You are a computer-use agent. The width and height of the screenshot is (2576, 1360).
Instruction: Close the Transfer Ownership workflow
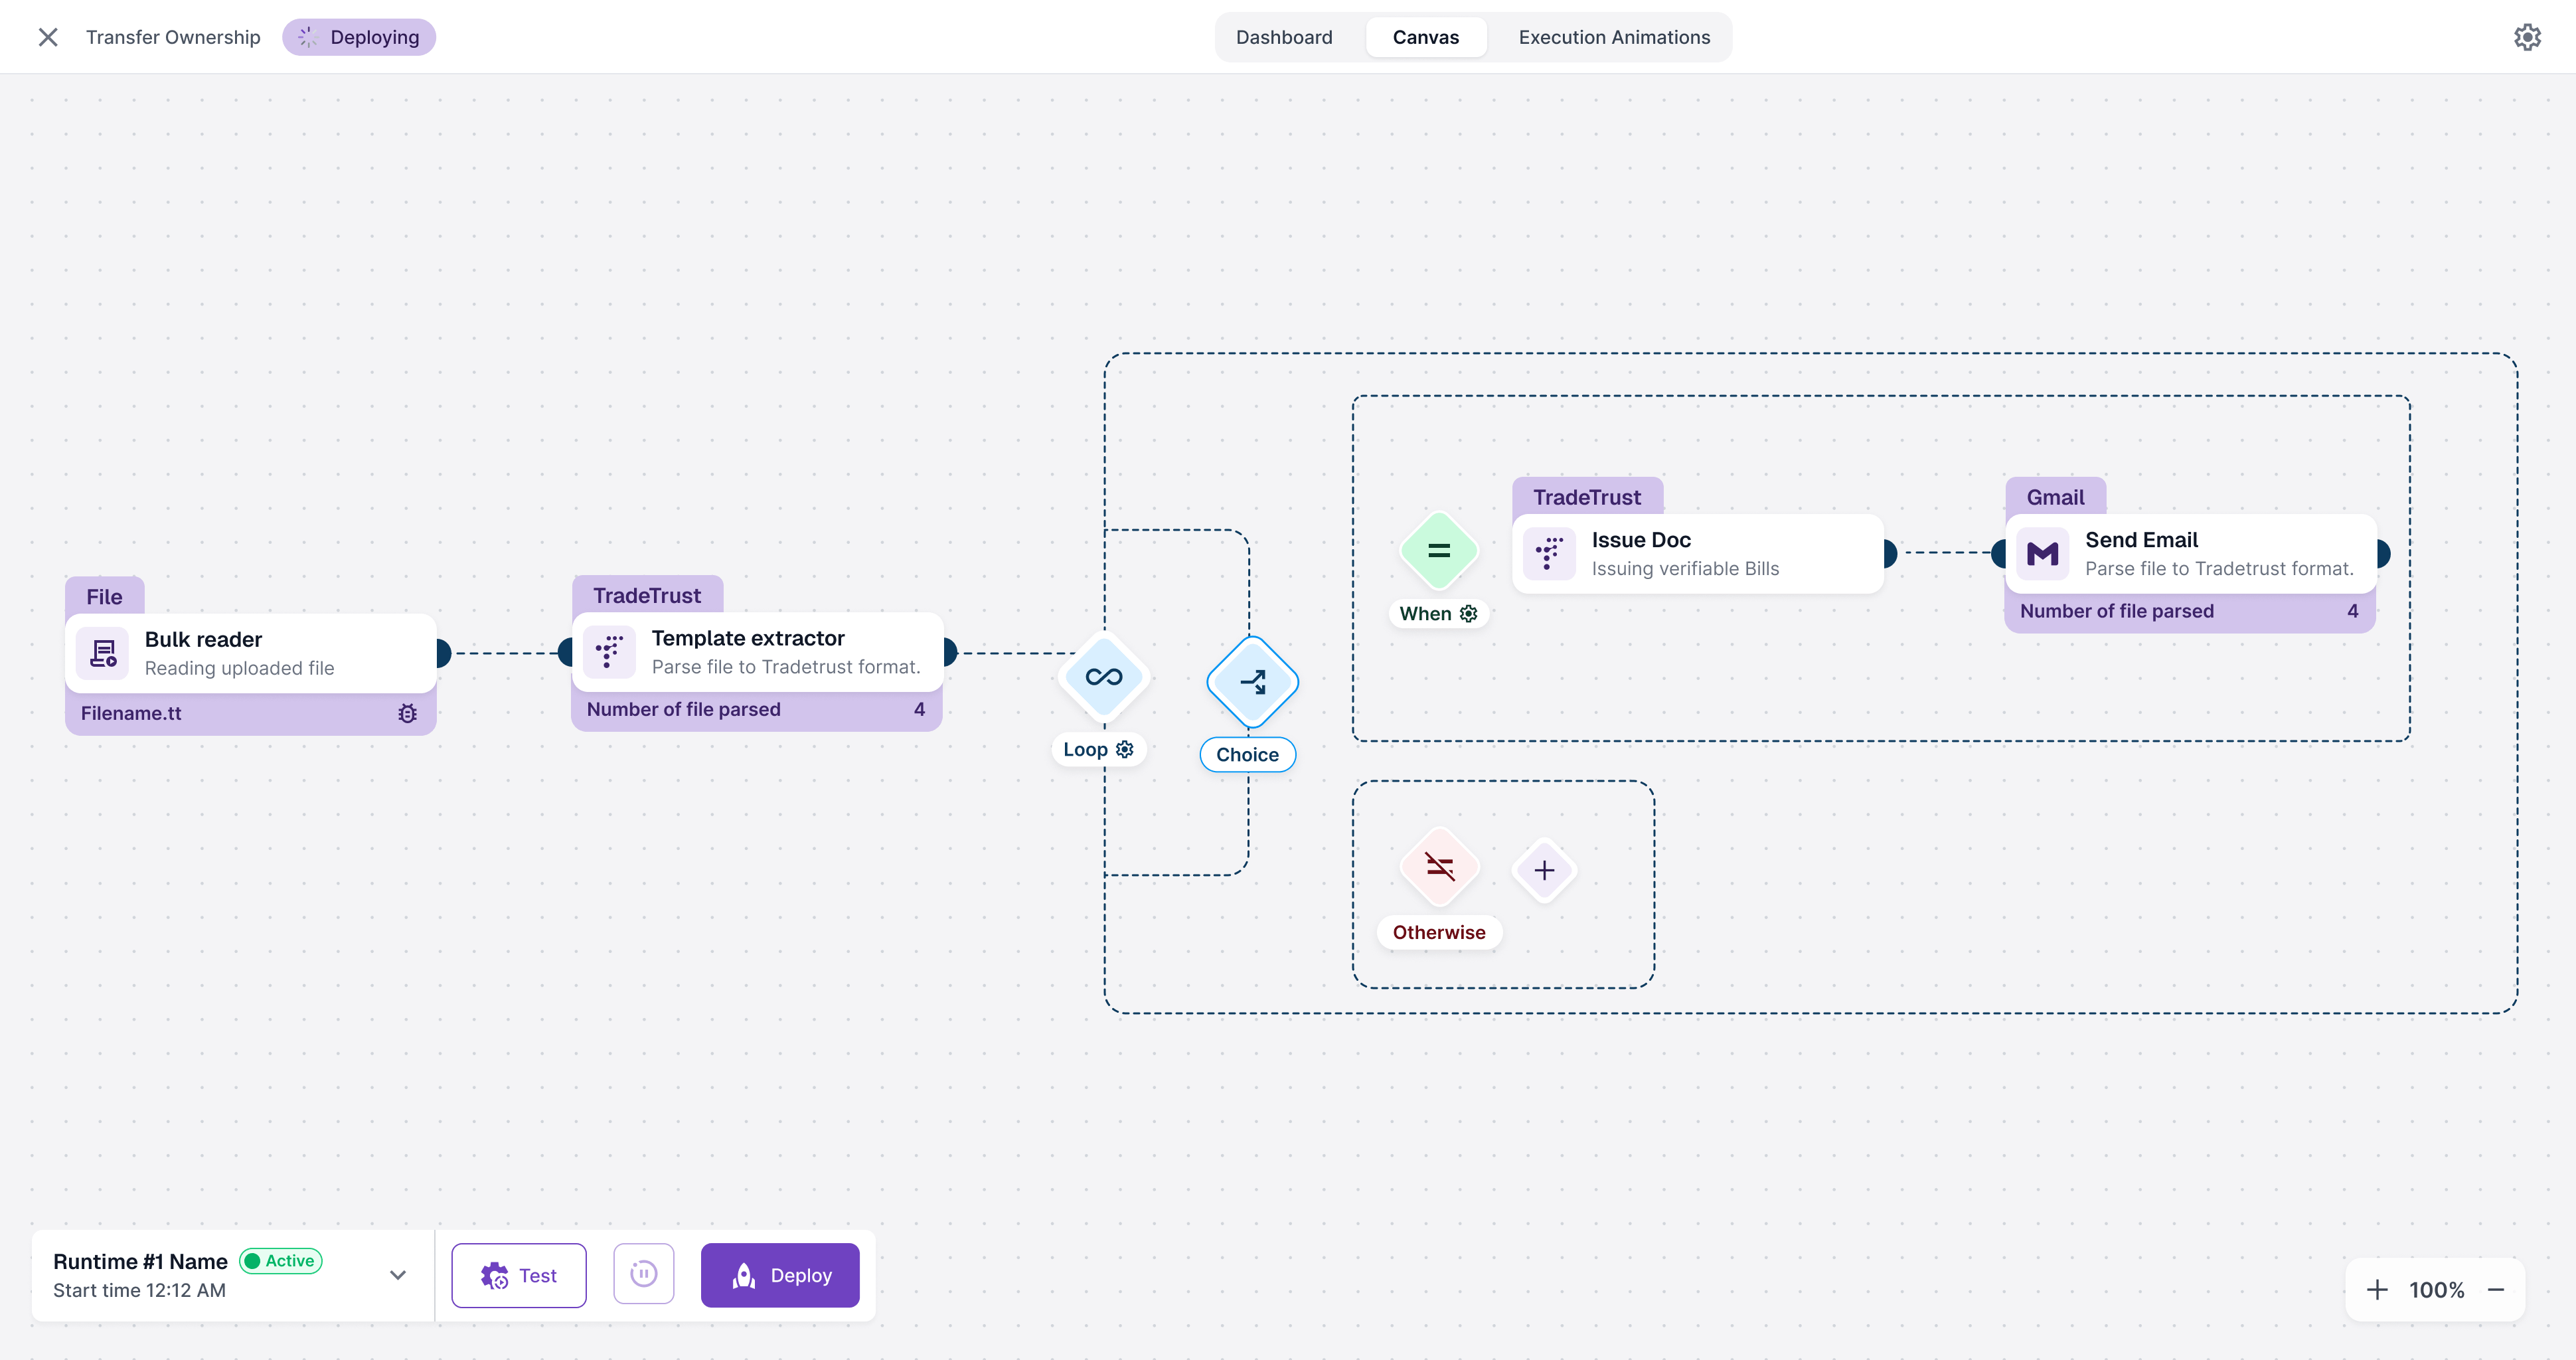click(47, 37)
